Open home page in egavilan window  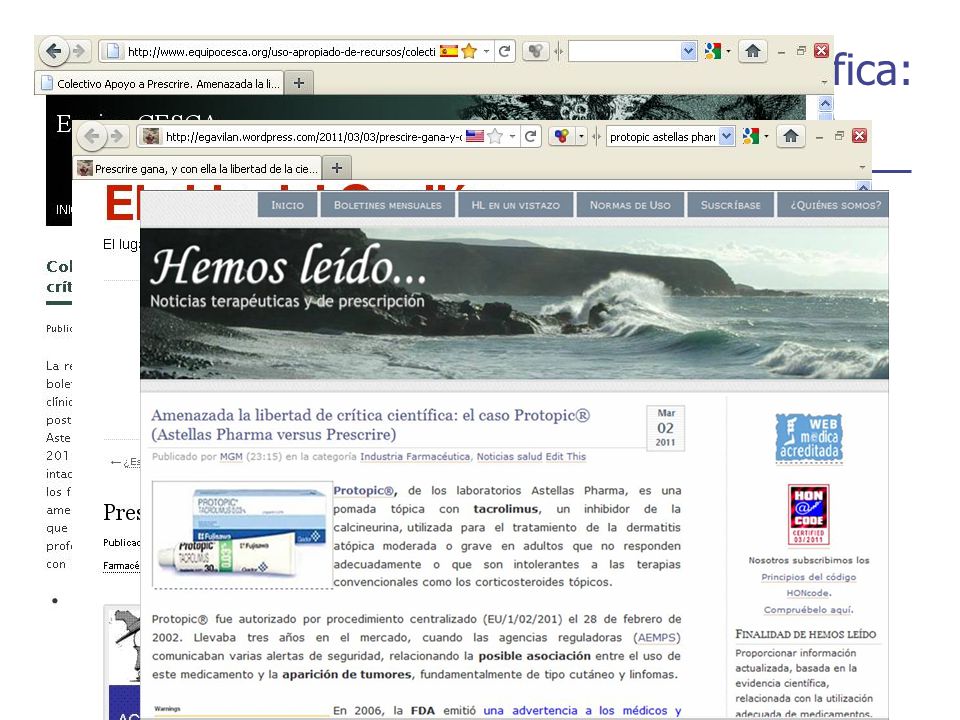click(791, 136)
